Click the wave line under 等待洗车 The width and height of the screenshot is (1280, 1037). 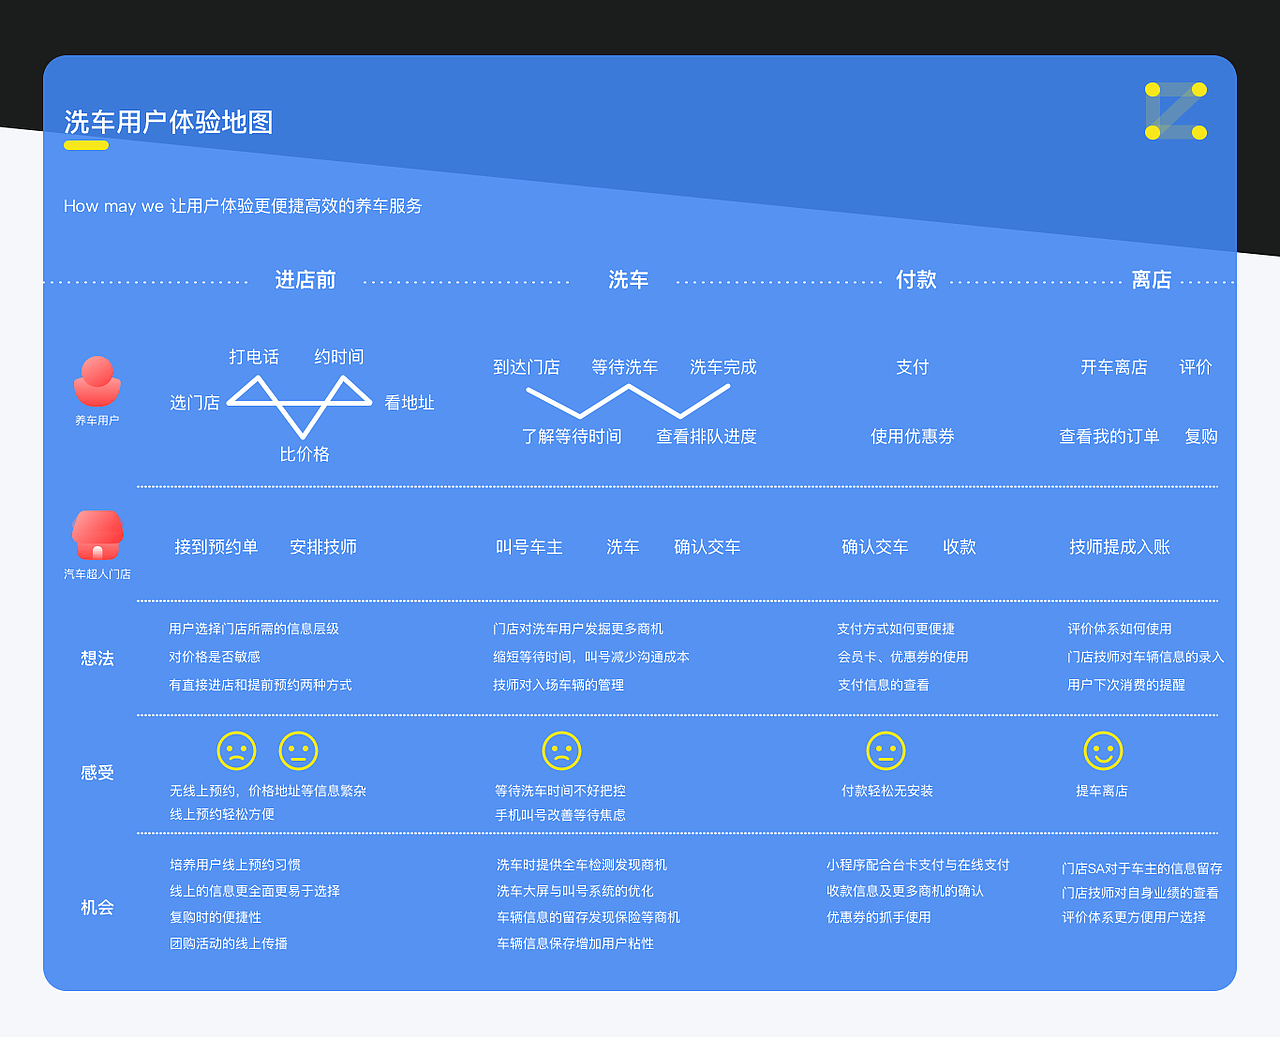pos(628,401)
